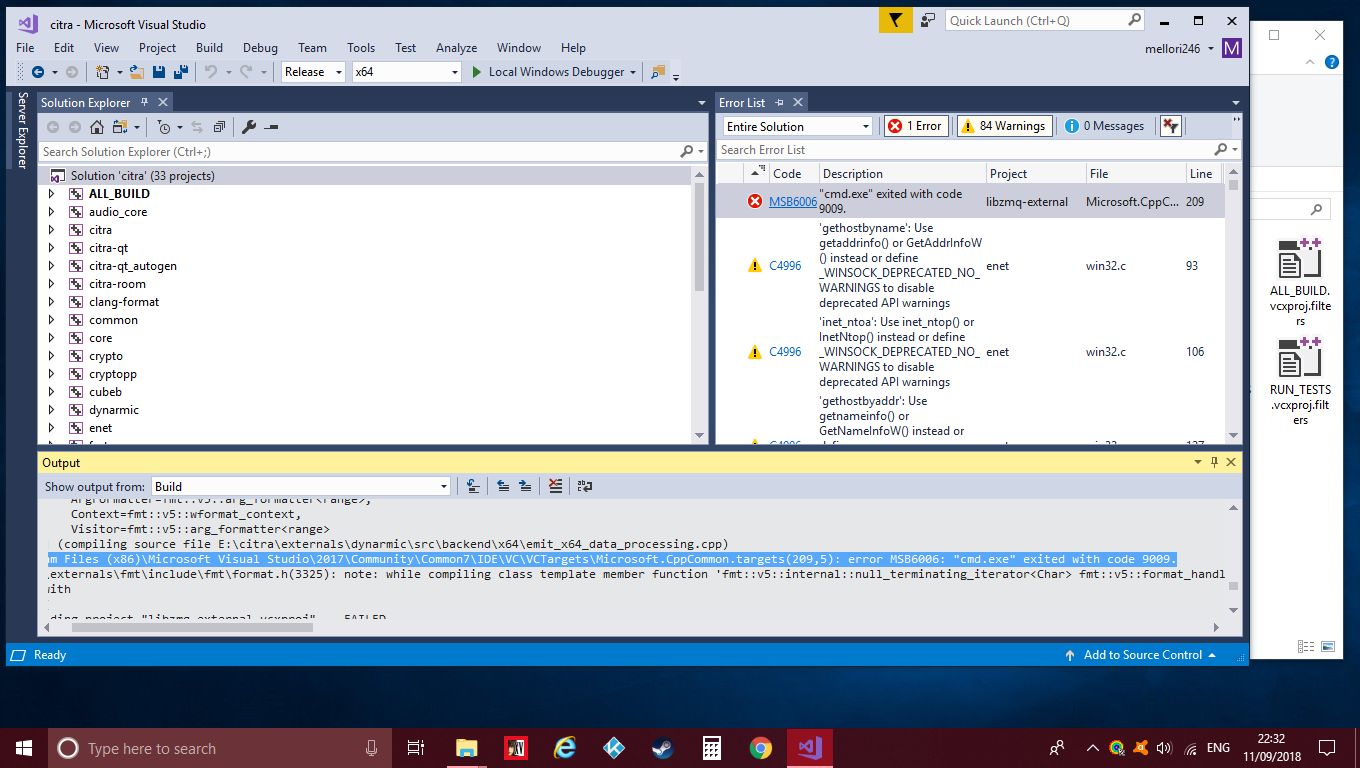This screenshot has width=1360, height=768.
Task: Toggle the 0 Messages filter button
Action: tap(1105, 126)
